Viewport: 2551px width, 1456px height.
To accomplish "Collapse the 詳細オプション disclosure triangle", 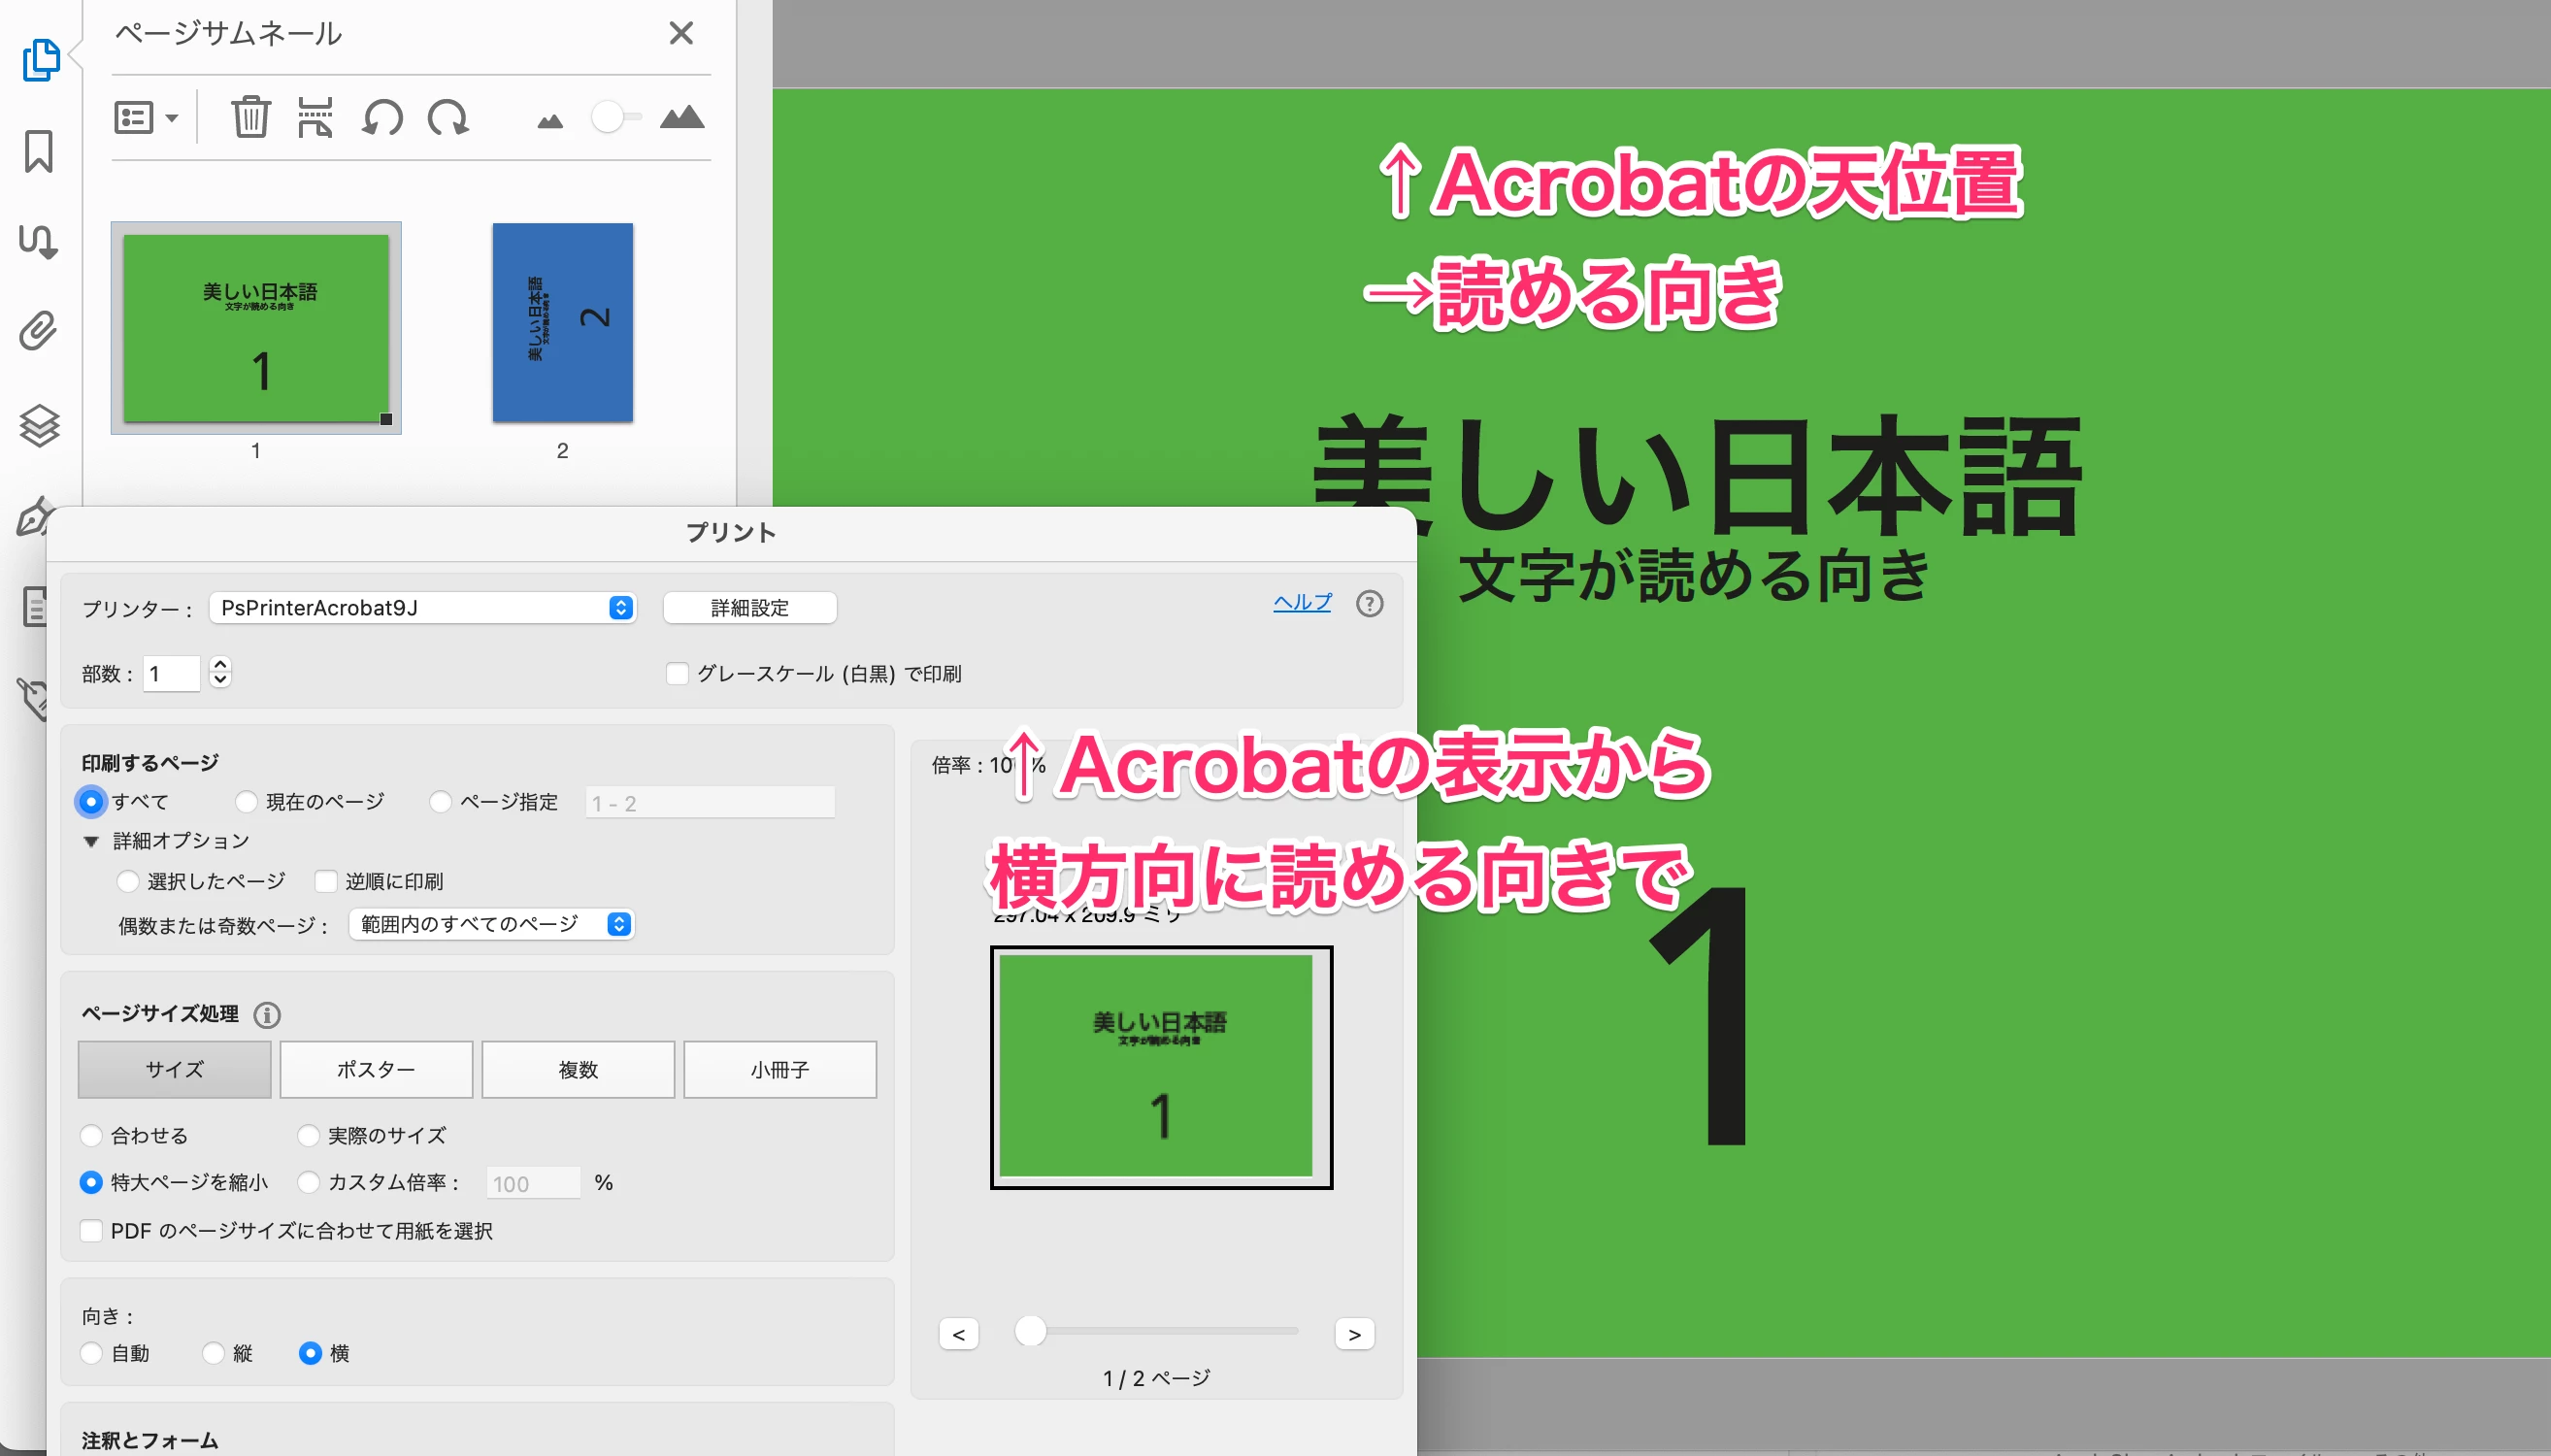I will pos(91,841).
